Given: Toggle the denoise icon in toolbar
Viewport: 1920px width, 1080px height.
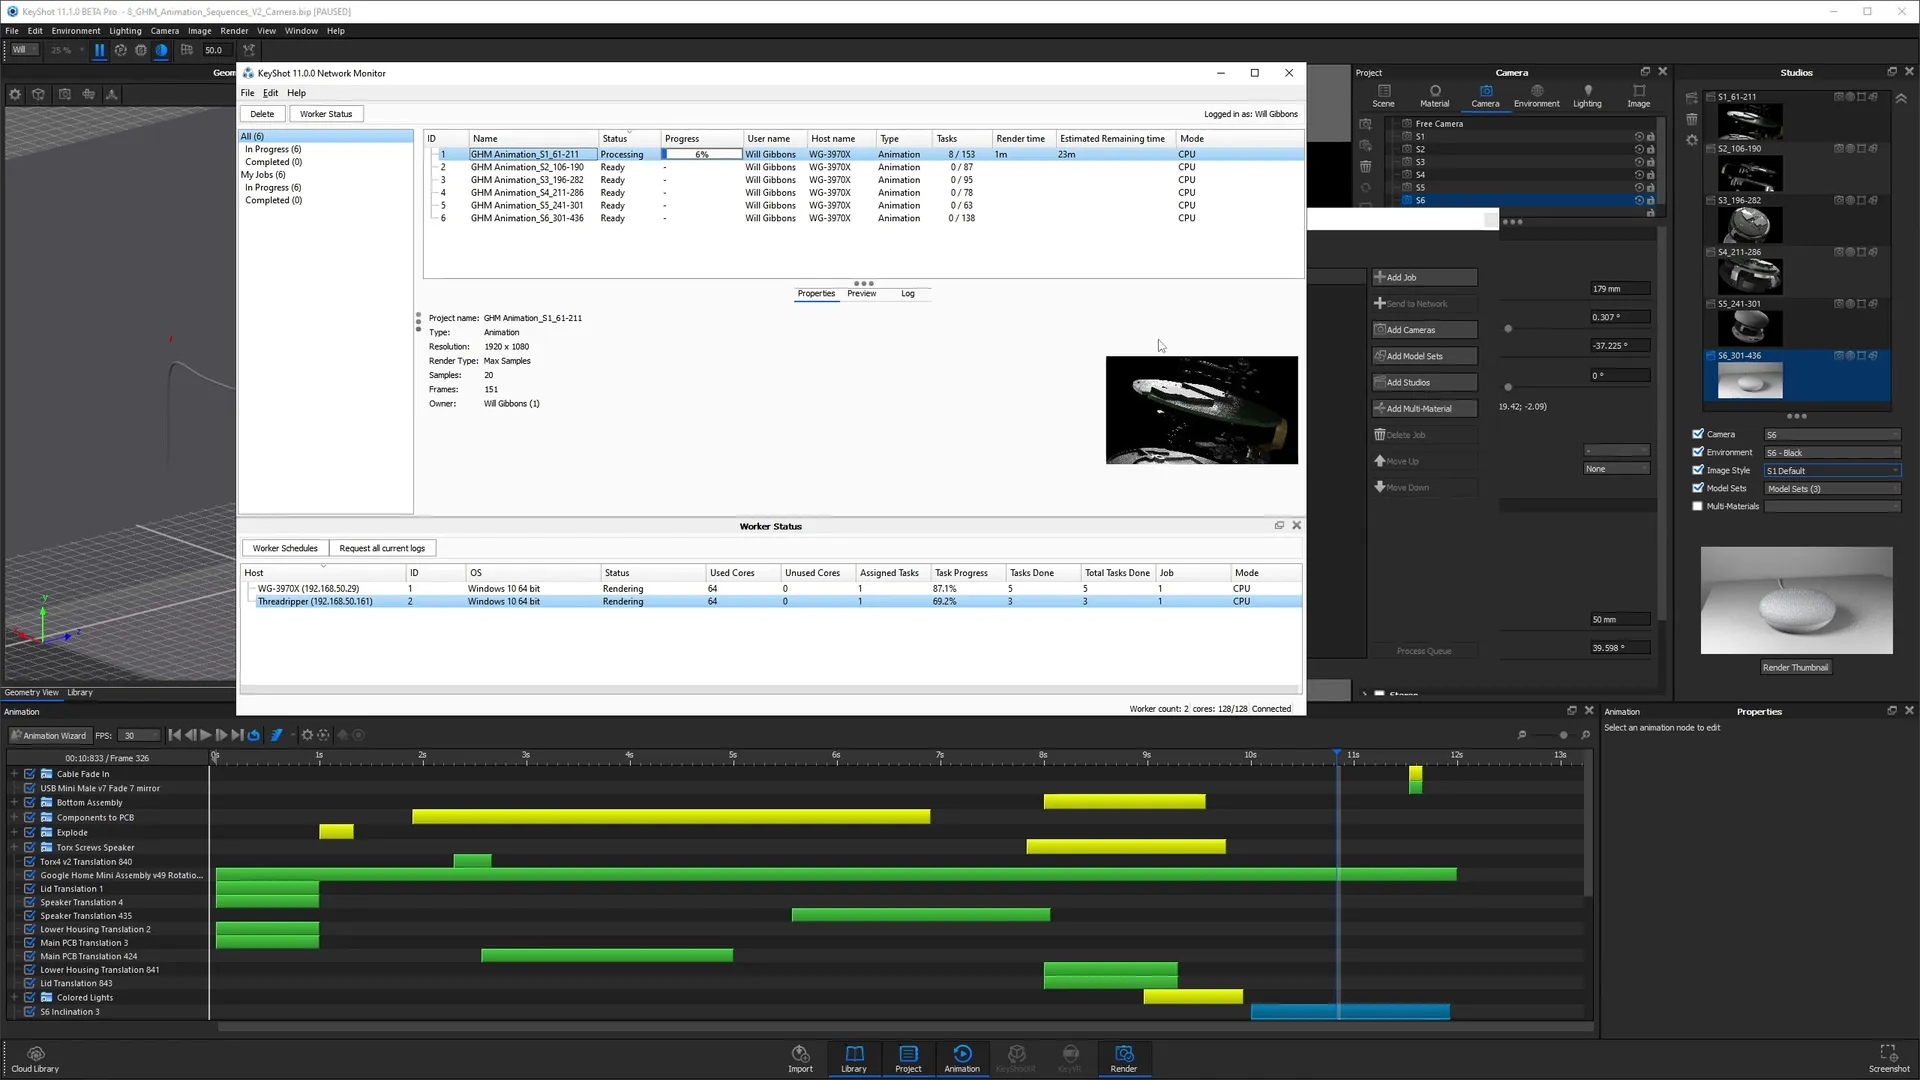Looking at the screenshot, I should 161,50.
